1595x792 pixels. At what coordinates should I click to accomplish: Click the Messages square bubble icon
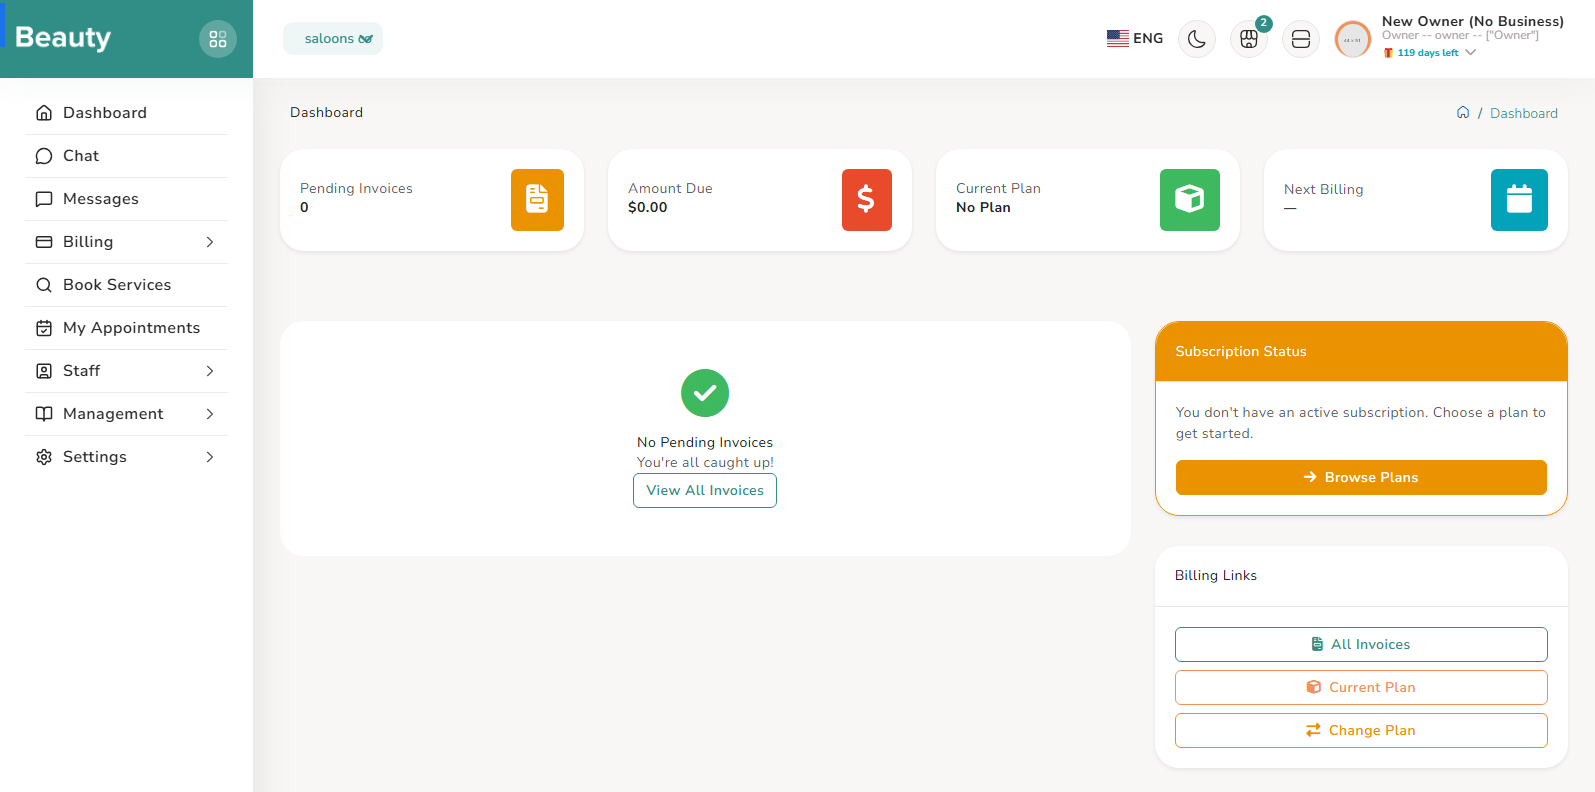pyautogui.click(x=44, y=199)
